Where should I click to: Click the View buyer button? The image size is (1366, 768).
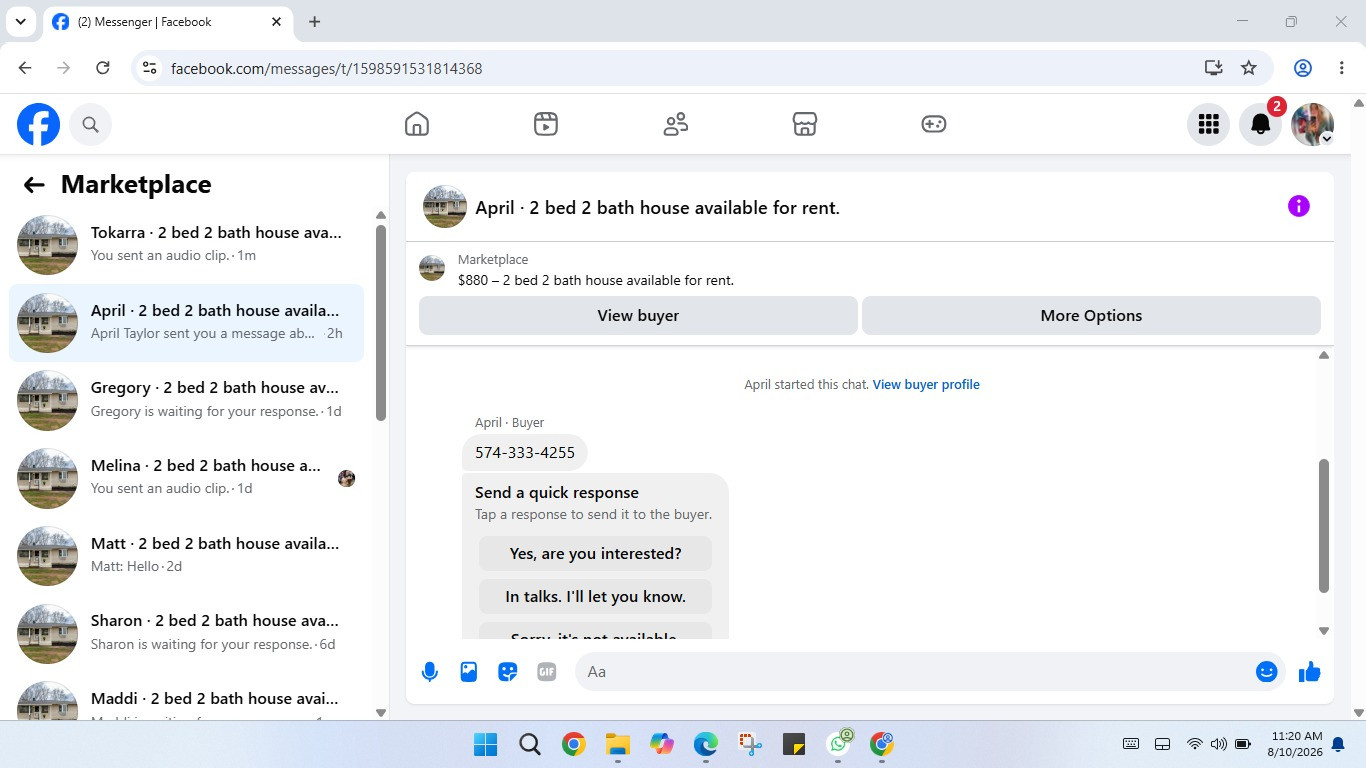(x=638, y=315)
